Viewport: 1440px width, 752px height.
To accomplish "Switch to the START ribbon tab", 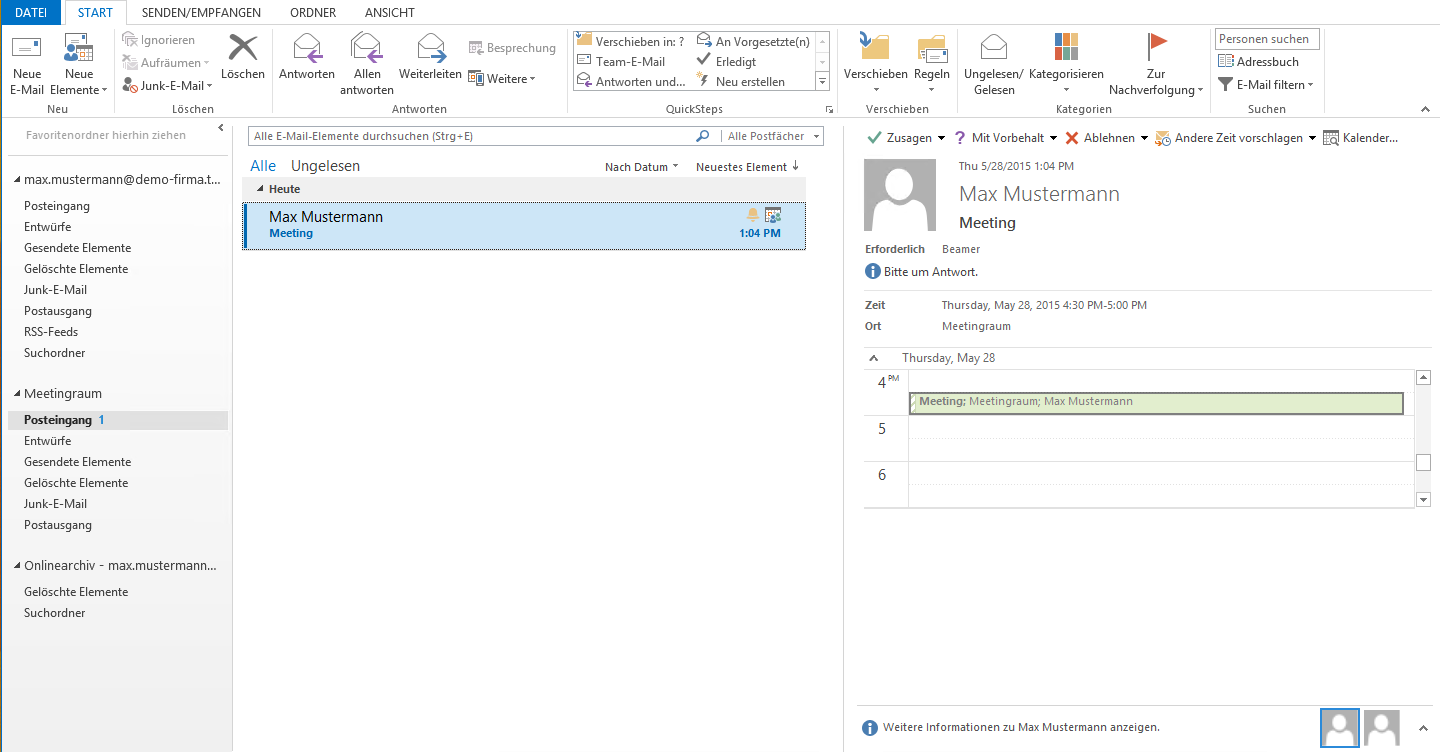I will point(96,13).
